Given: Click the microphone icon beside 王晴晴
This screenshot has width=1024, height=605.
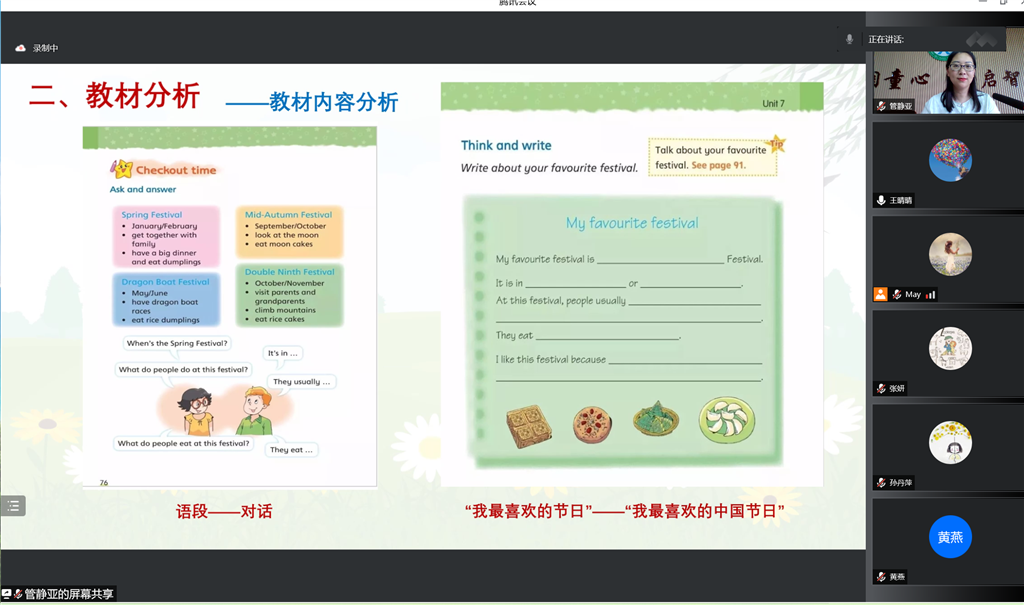Looking at the screenshot, I should 882,200.
